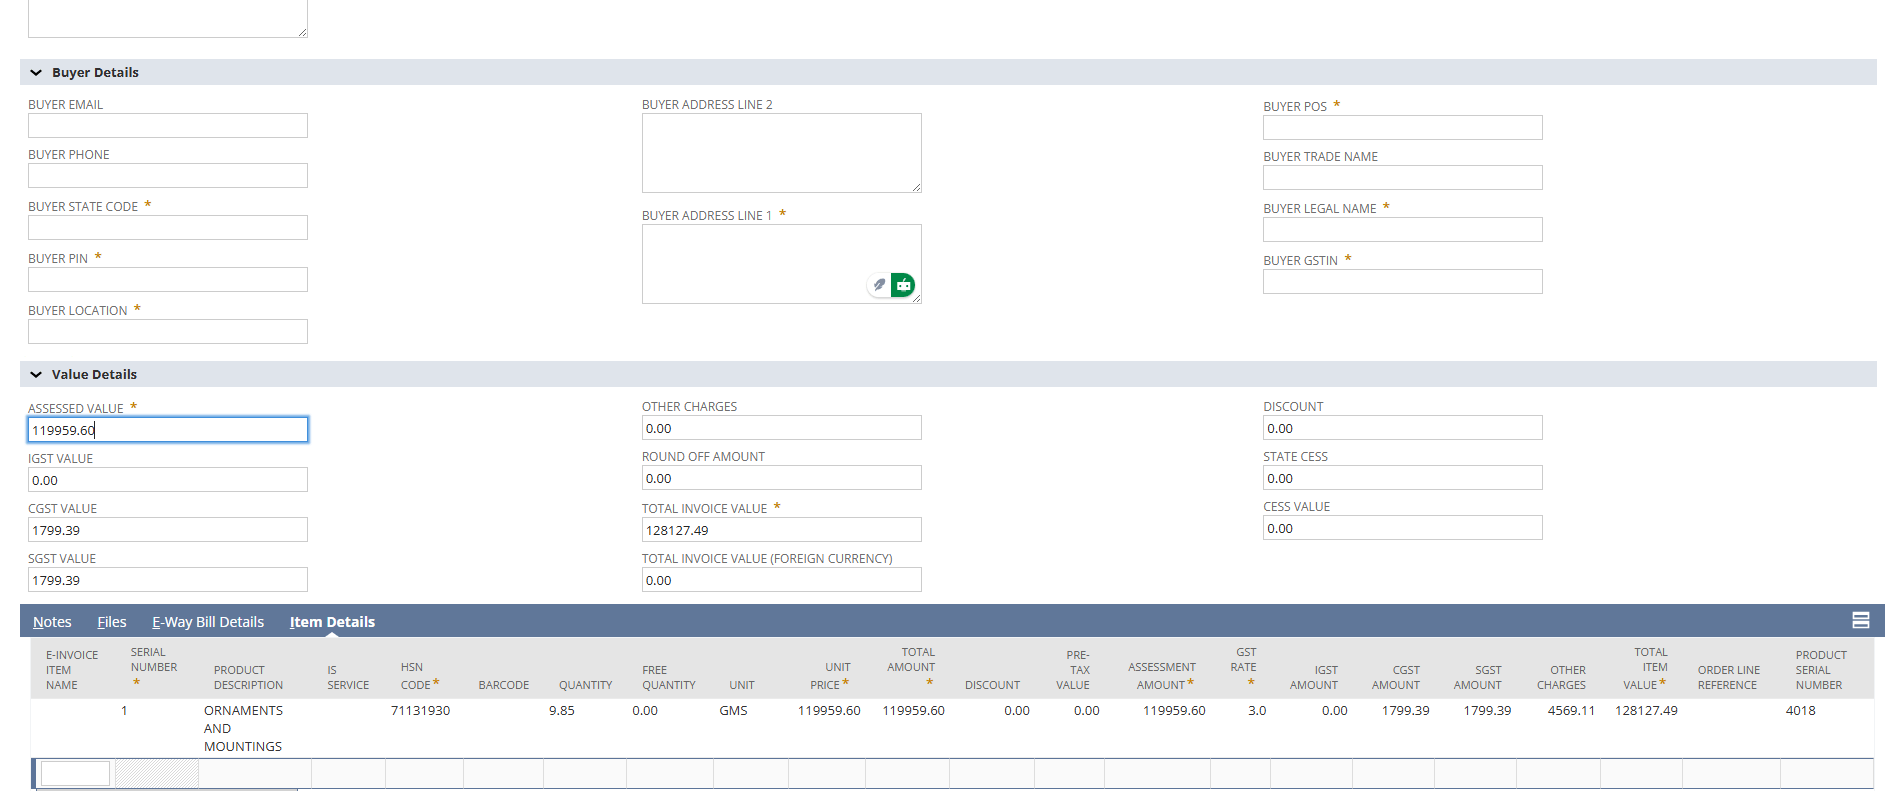The height and width of the screenshot is (791, 1891).
Task: Select the Buyer State Code field
Action: click(168, 227)
